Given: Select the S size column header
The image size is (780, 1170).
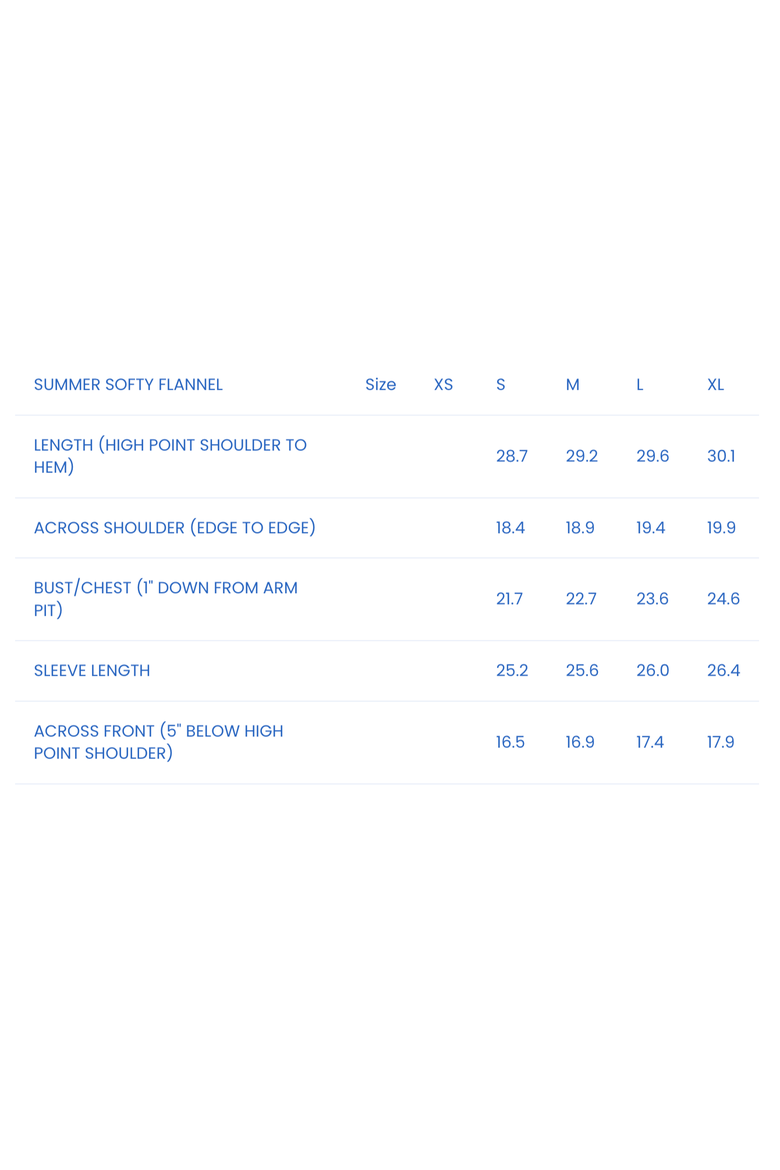Looking at the screenshot, I should pyautogui.click(x=501, y=384).
